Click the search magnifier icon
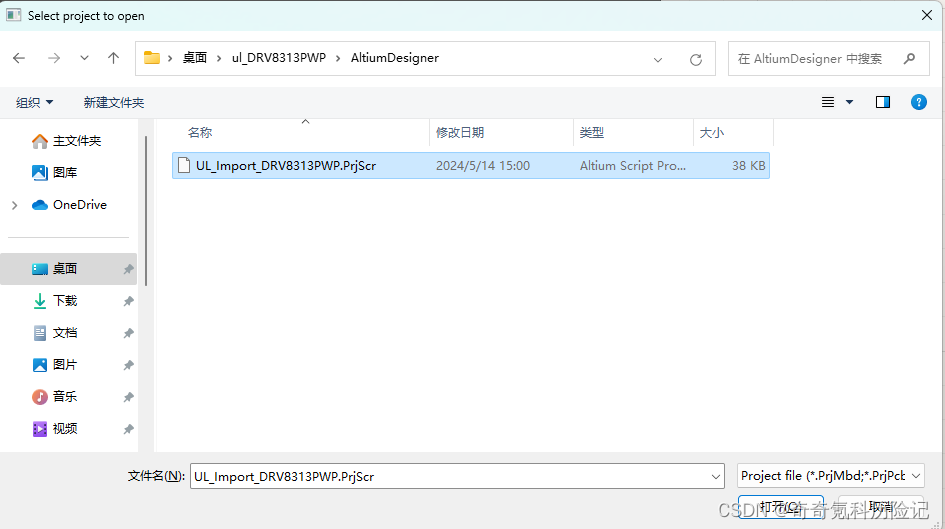This screenshot has height=529, width=945. pos(909,58)
